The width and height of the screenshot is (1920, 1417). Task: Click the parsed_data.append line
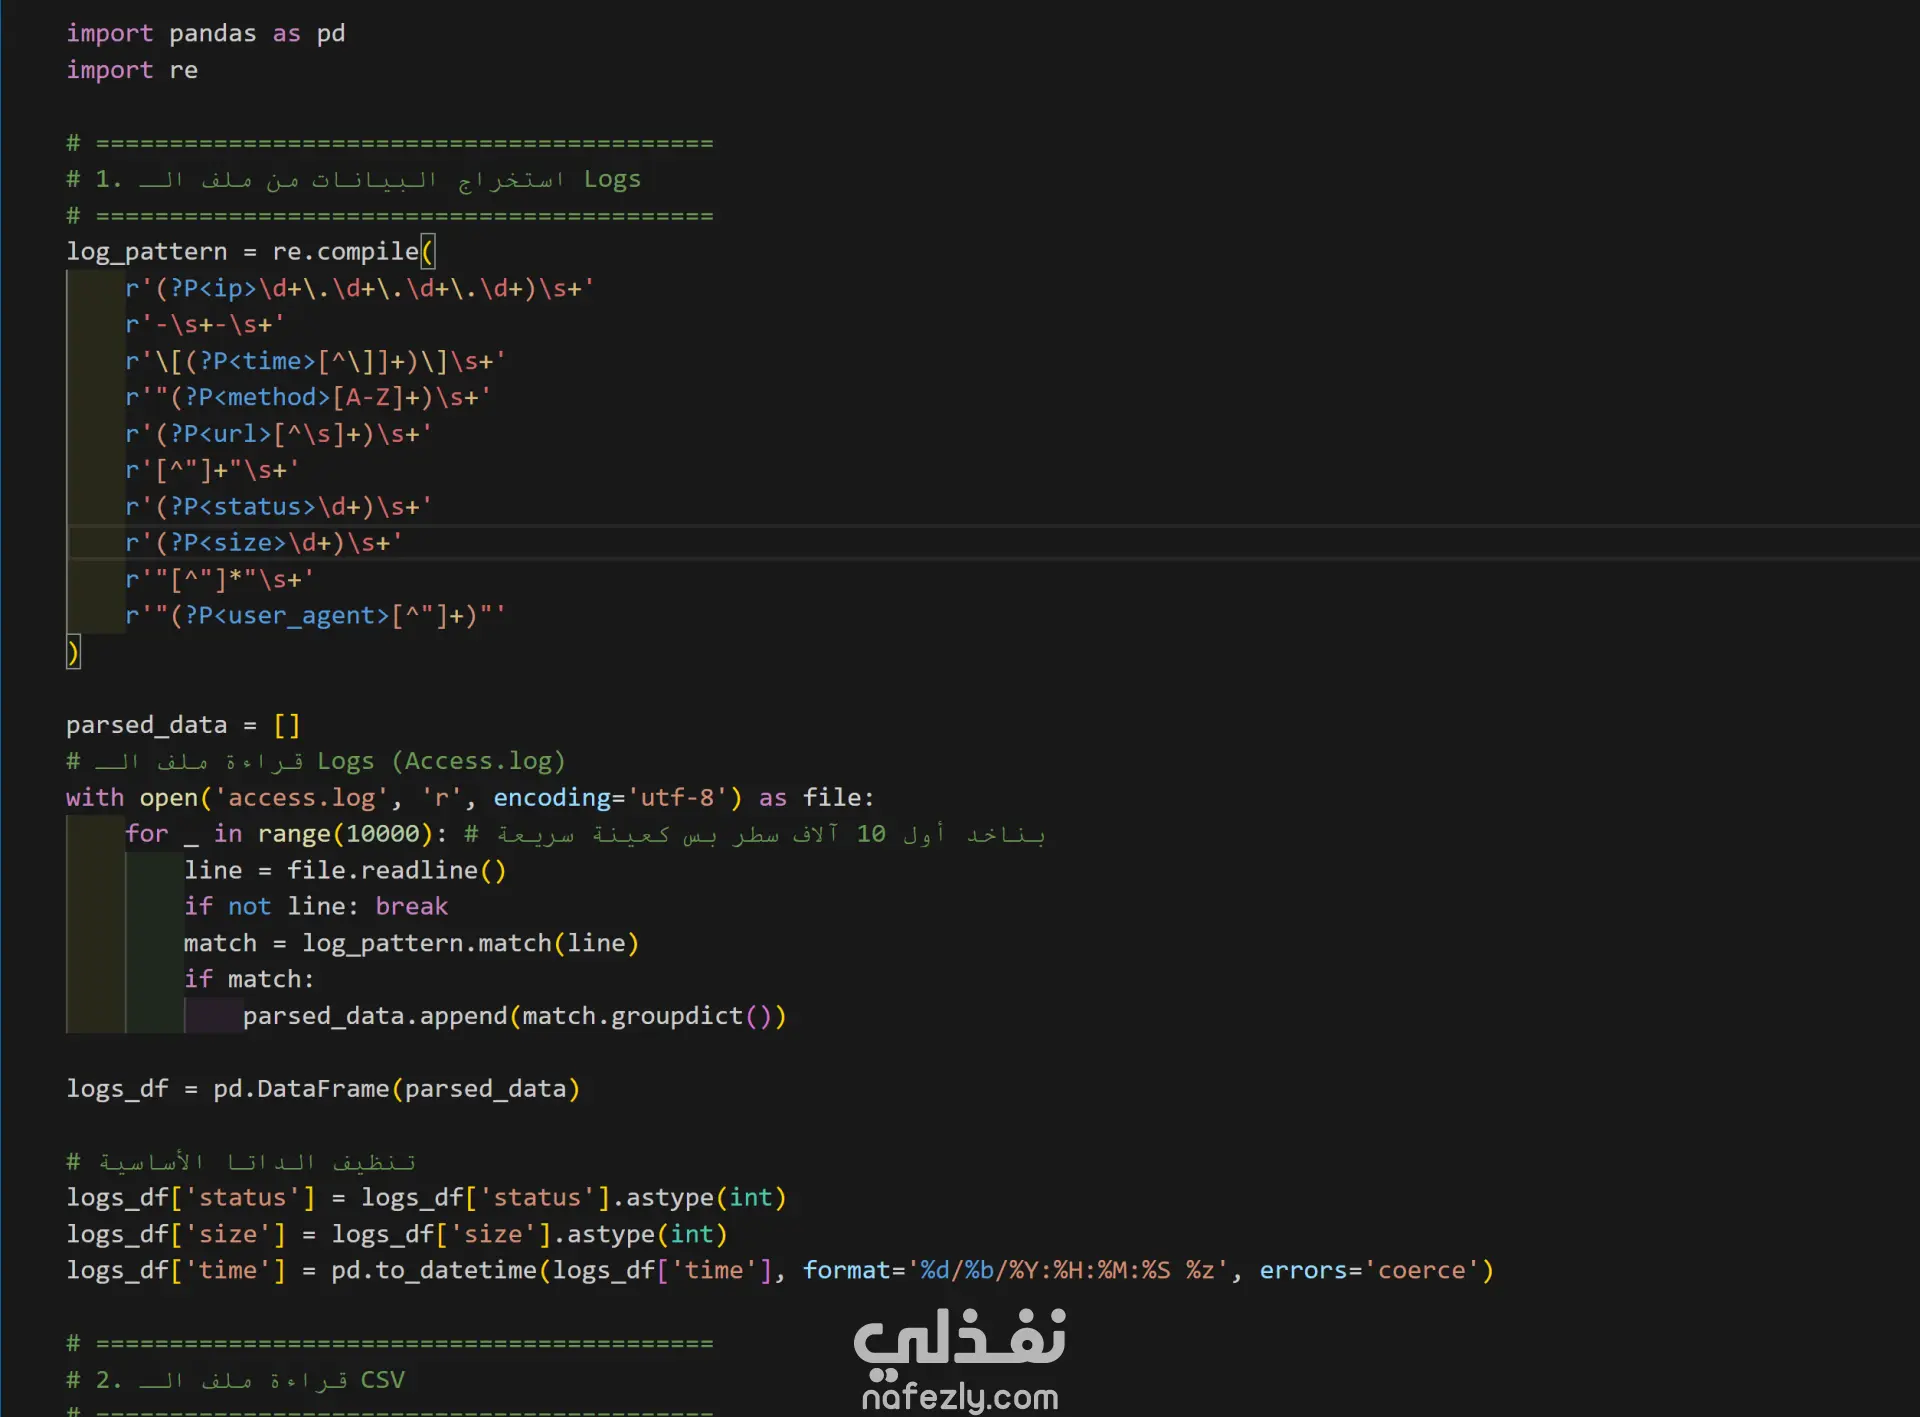[x=513, y=1016]
